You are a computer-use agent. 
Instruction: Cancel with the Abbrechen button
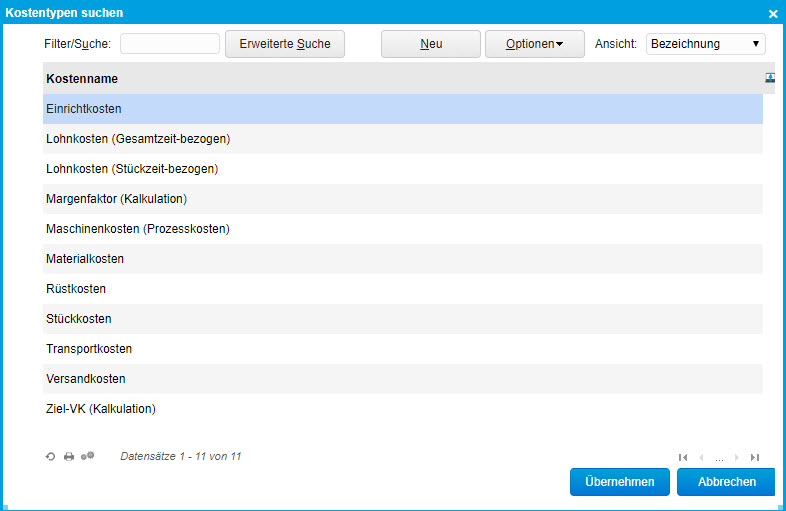[x=726, y=482]
